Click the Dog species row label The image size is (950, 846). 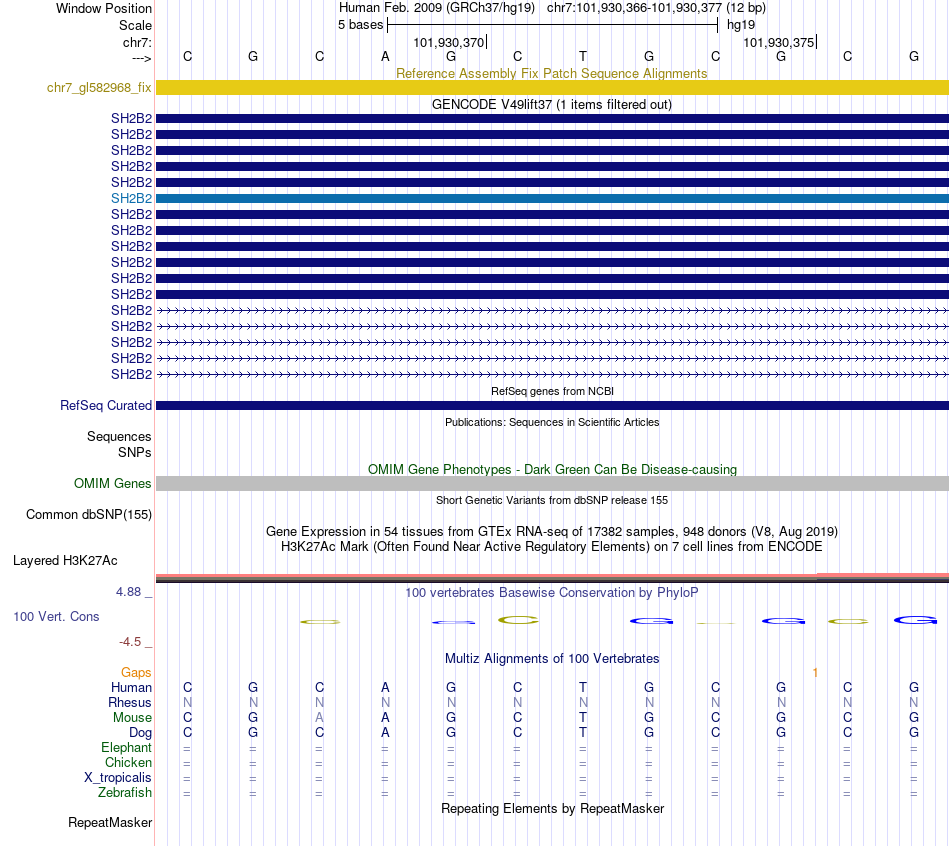pos(141,733)
